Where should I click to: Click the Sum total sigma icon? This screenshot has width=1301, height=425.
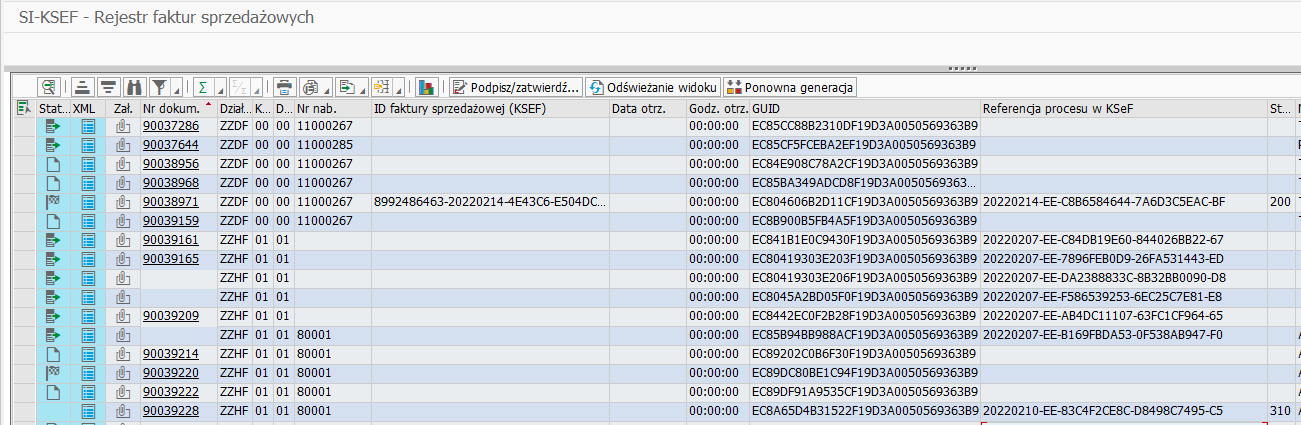click(x=202, y=87)
